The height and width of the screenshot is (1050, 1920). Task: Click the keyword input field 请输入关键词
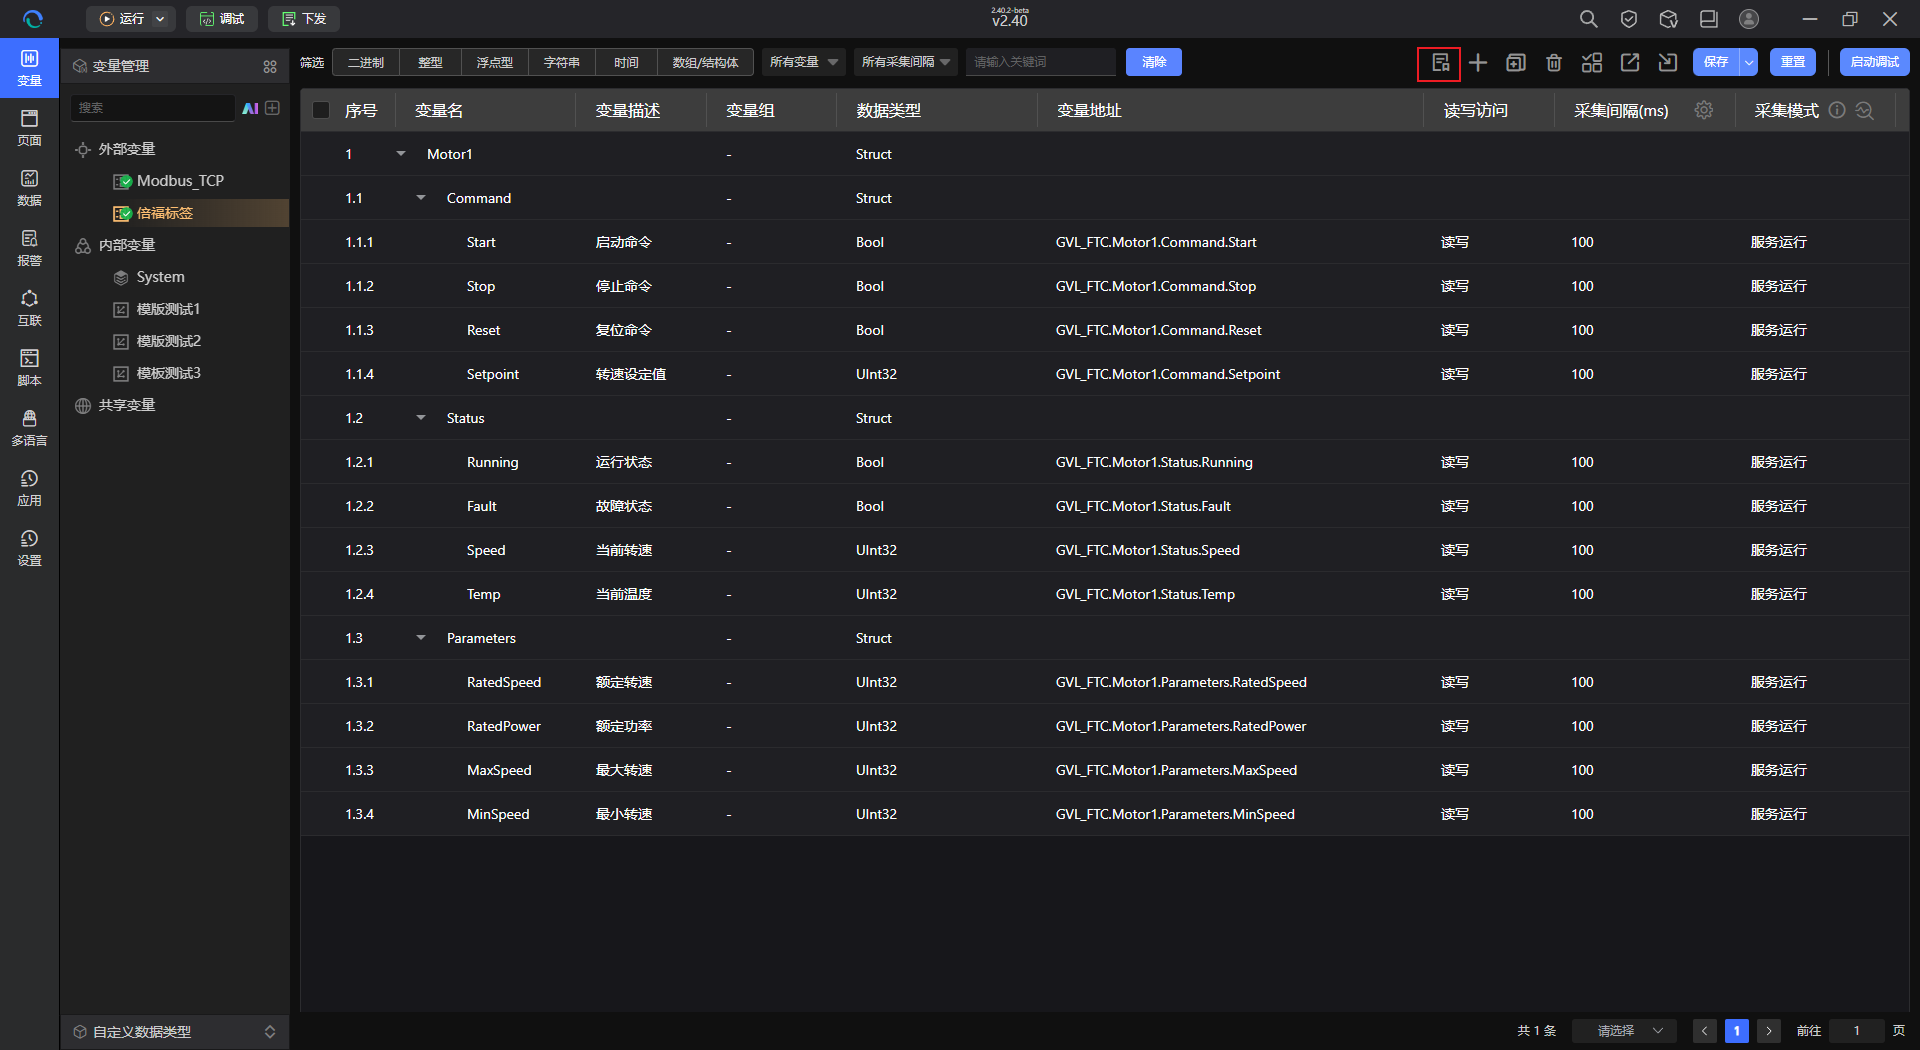pyautogui.click(x=1041, y=62)
